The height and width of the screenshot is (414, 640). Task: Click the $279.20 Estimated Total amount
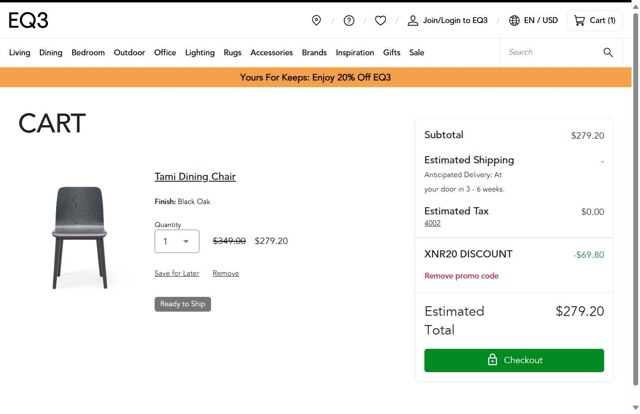click(x=580, y=311)
